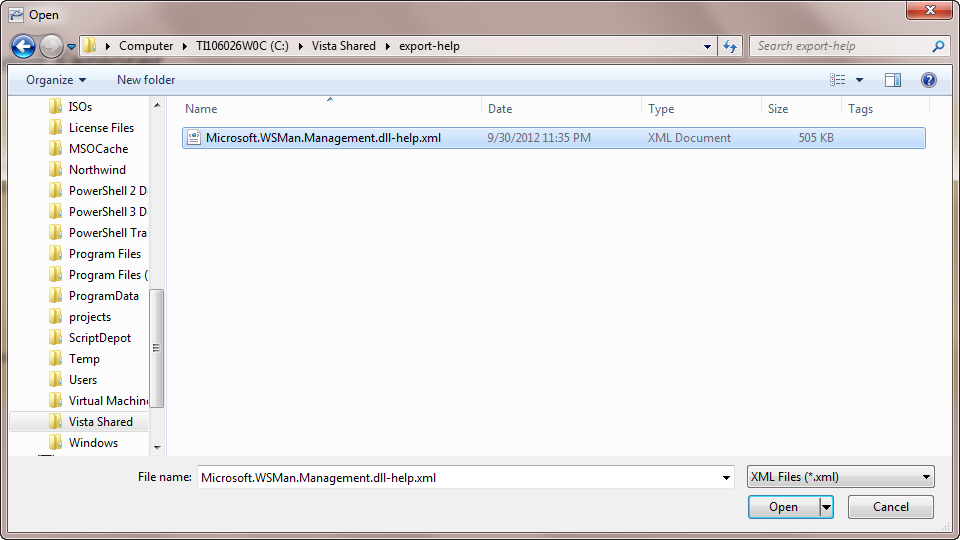Select the ISOs folder in tree
This screenshot has height=540, width=960.
80,107
